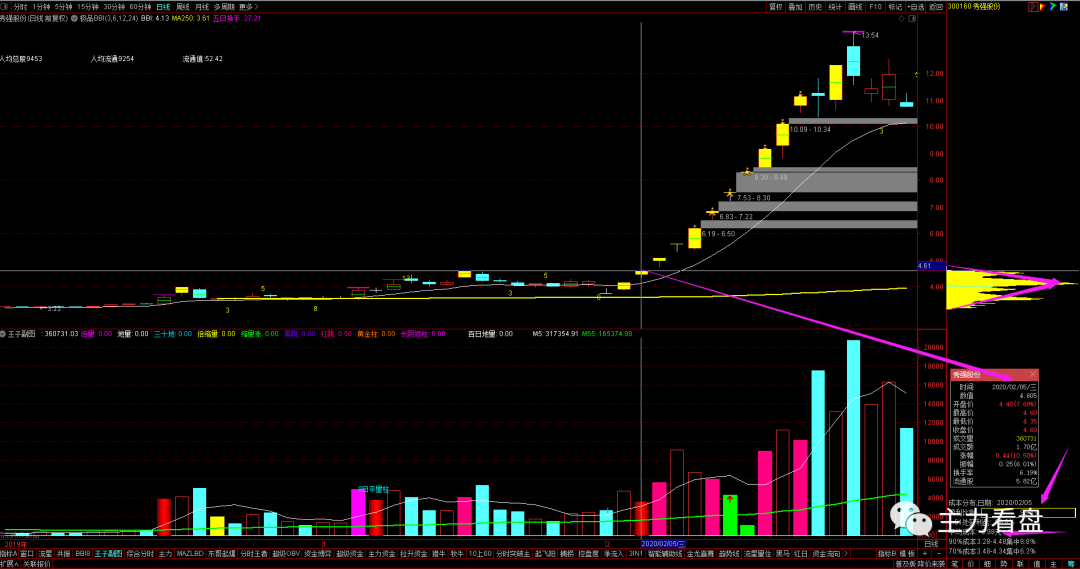Select the 分时突破主 indicator tab
Image resolution: width=1080 pixels, height=569 pixels.
tap(514, 554)
